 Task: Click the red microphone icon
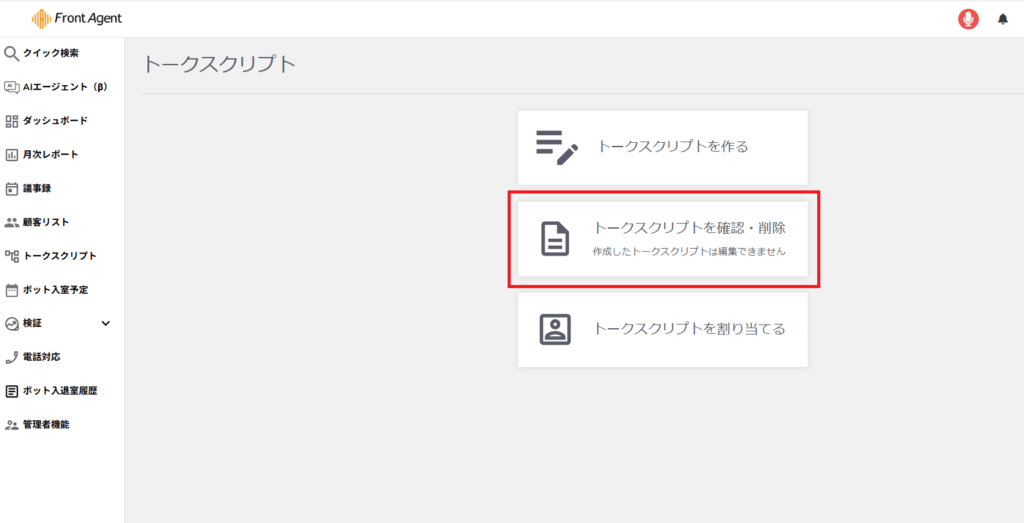click(x=968, y=19)
